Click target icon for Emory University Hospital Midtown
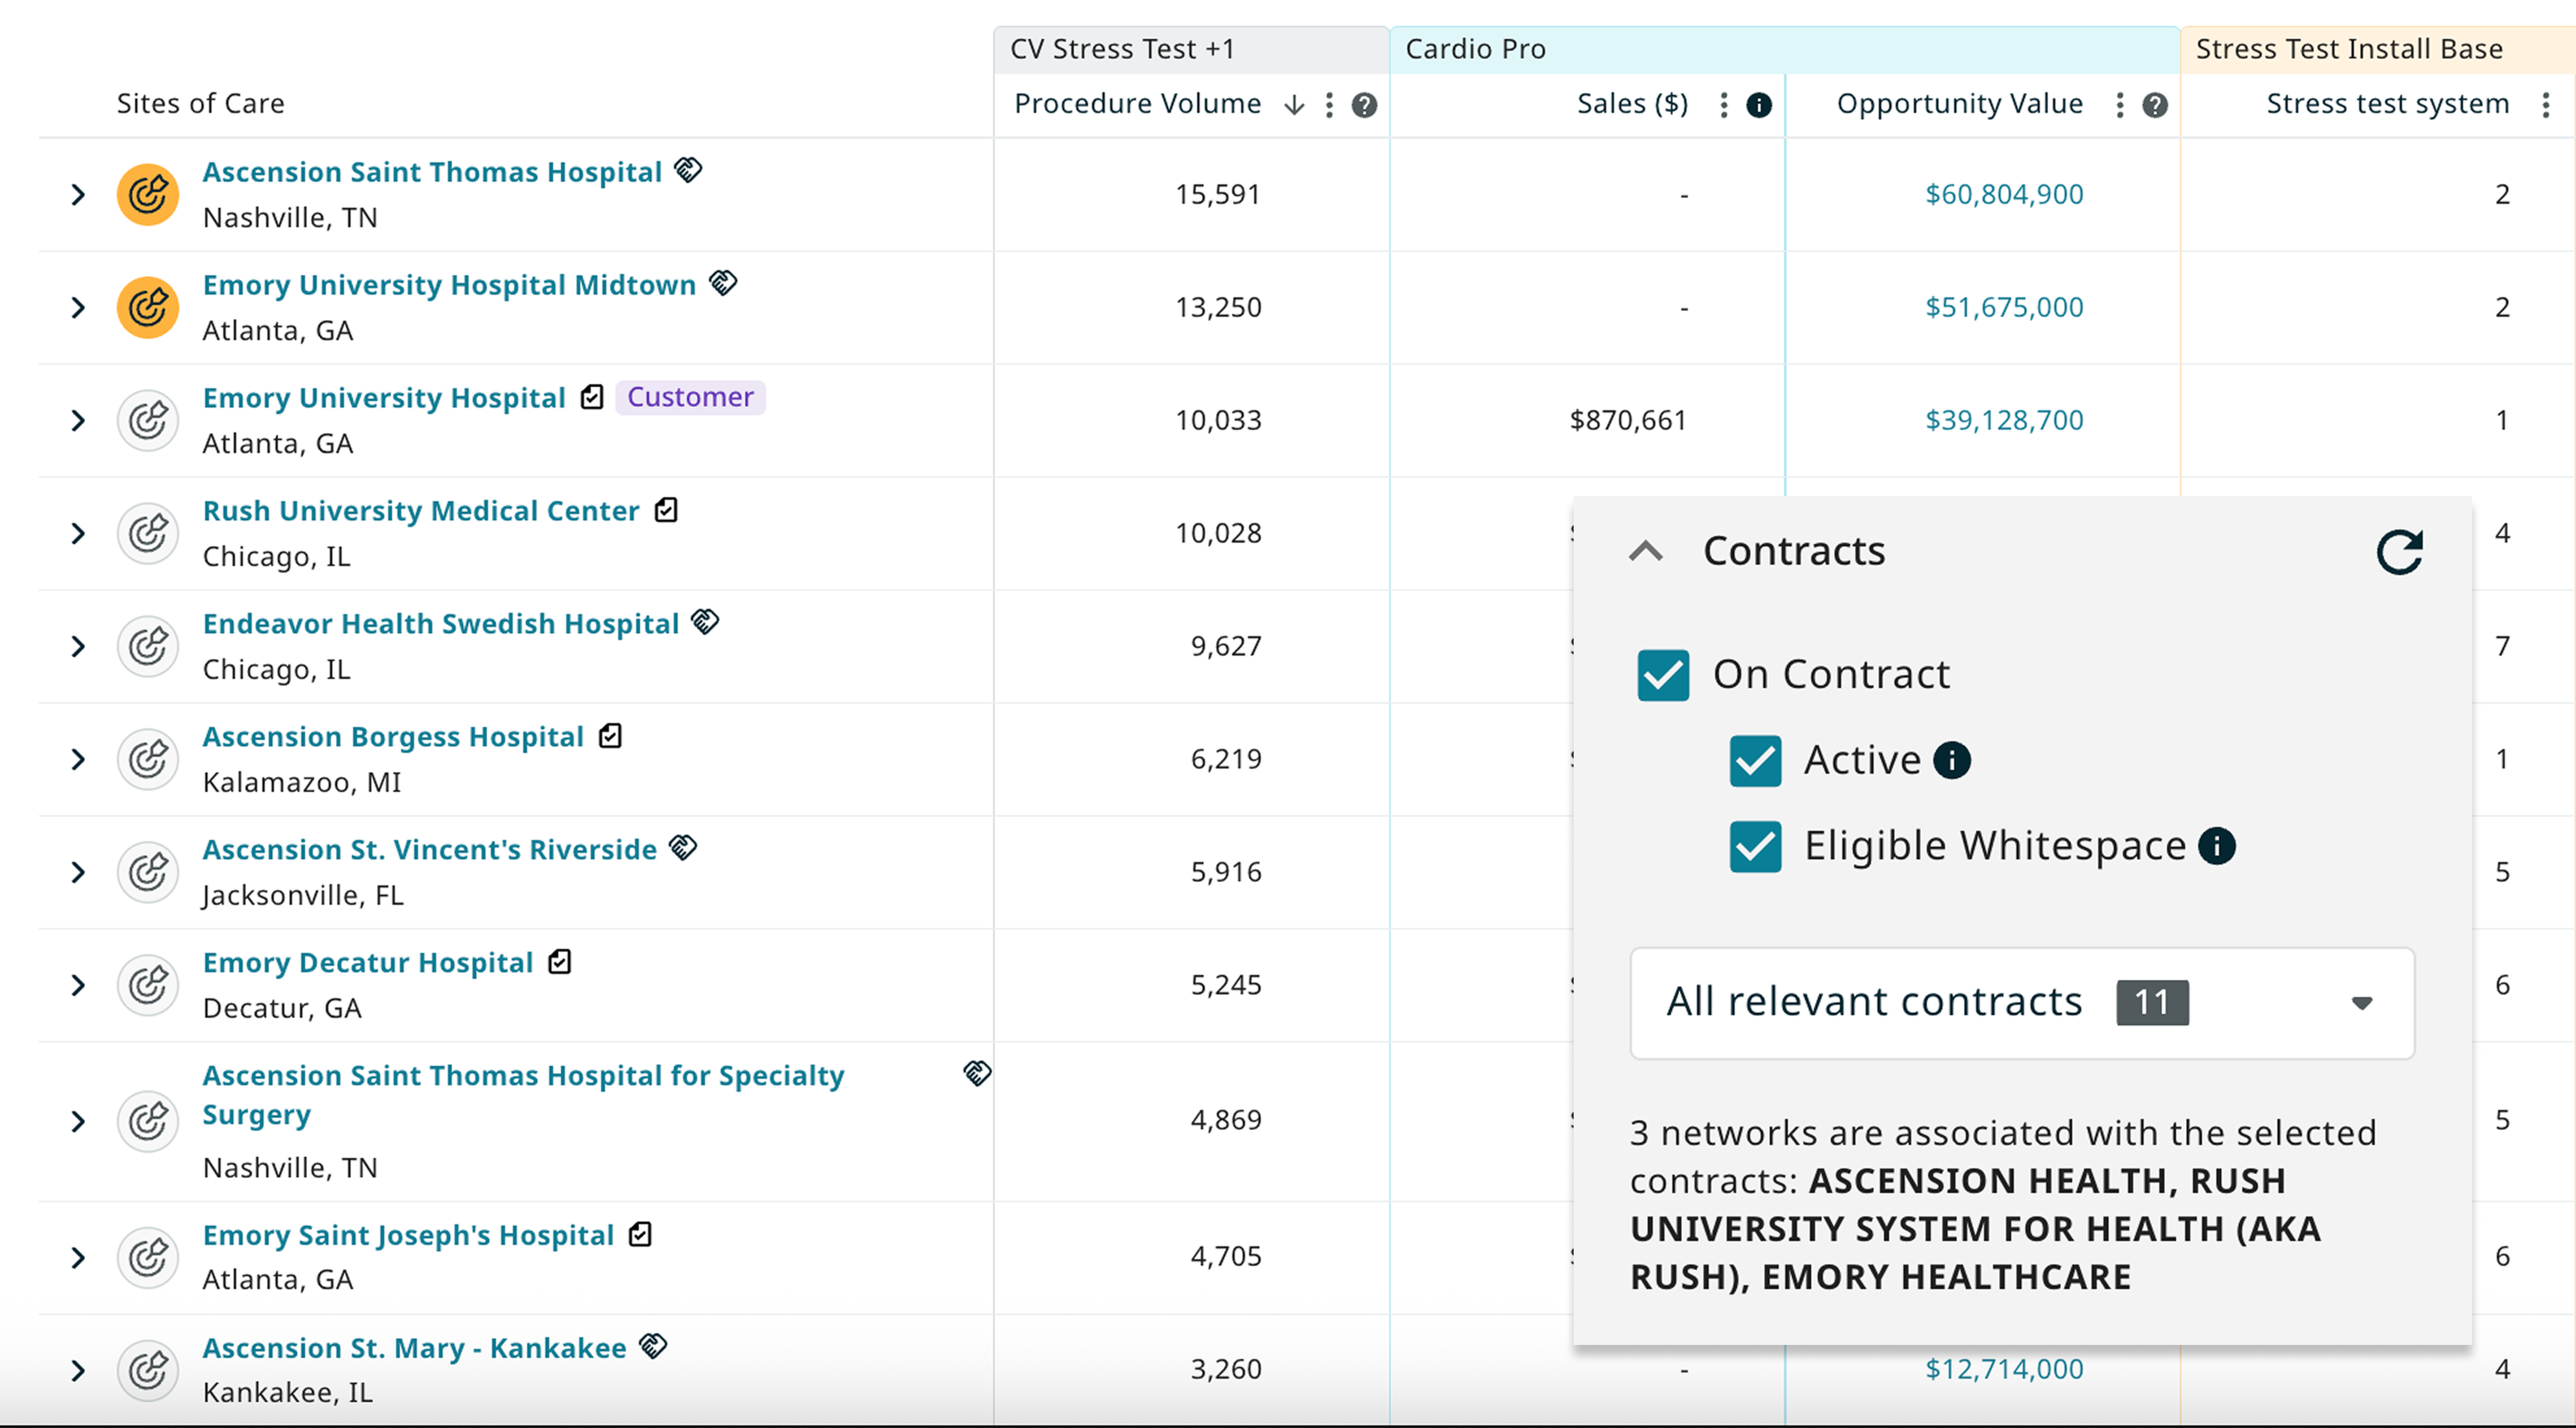This screenshot has width=2576, height=1428. click(x=148, y=308)
